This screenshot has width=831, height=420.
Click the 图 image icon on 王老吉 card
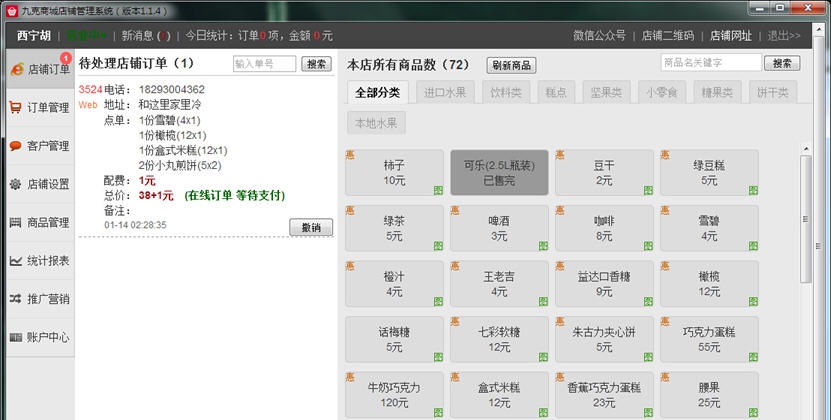coord(543,302)
